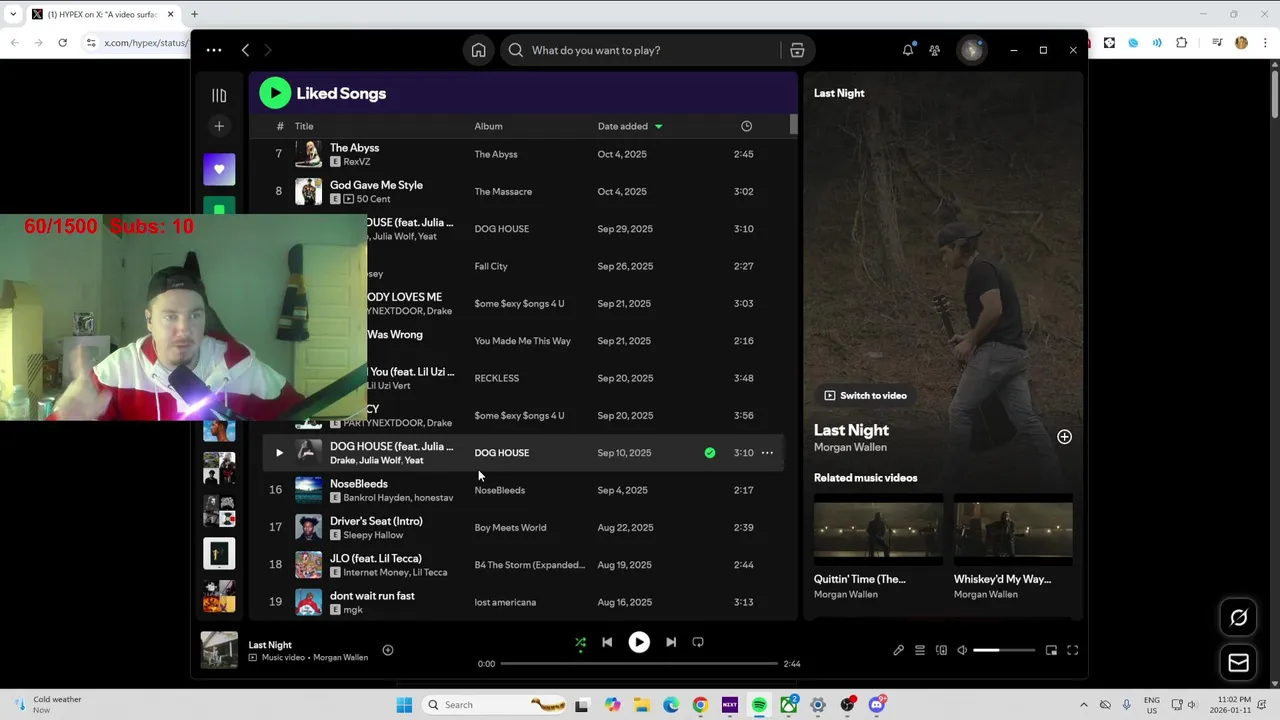Create a playlist with the sidebar plus button

point(219,126)
